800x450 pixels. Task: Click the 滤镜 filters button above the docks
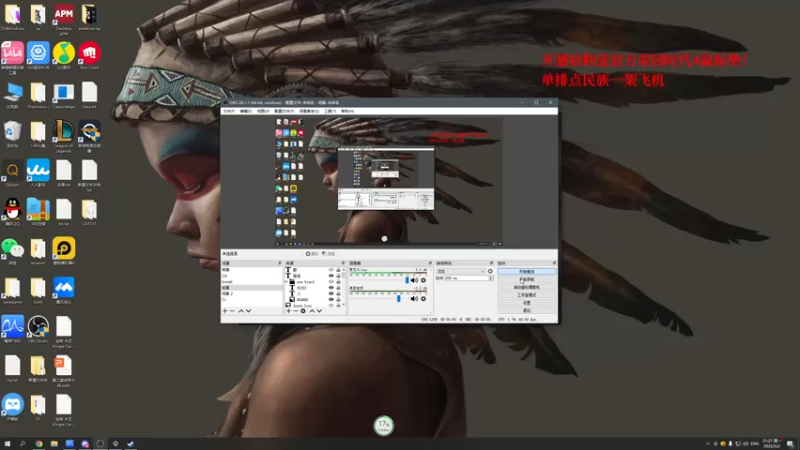[330, 254]
